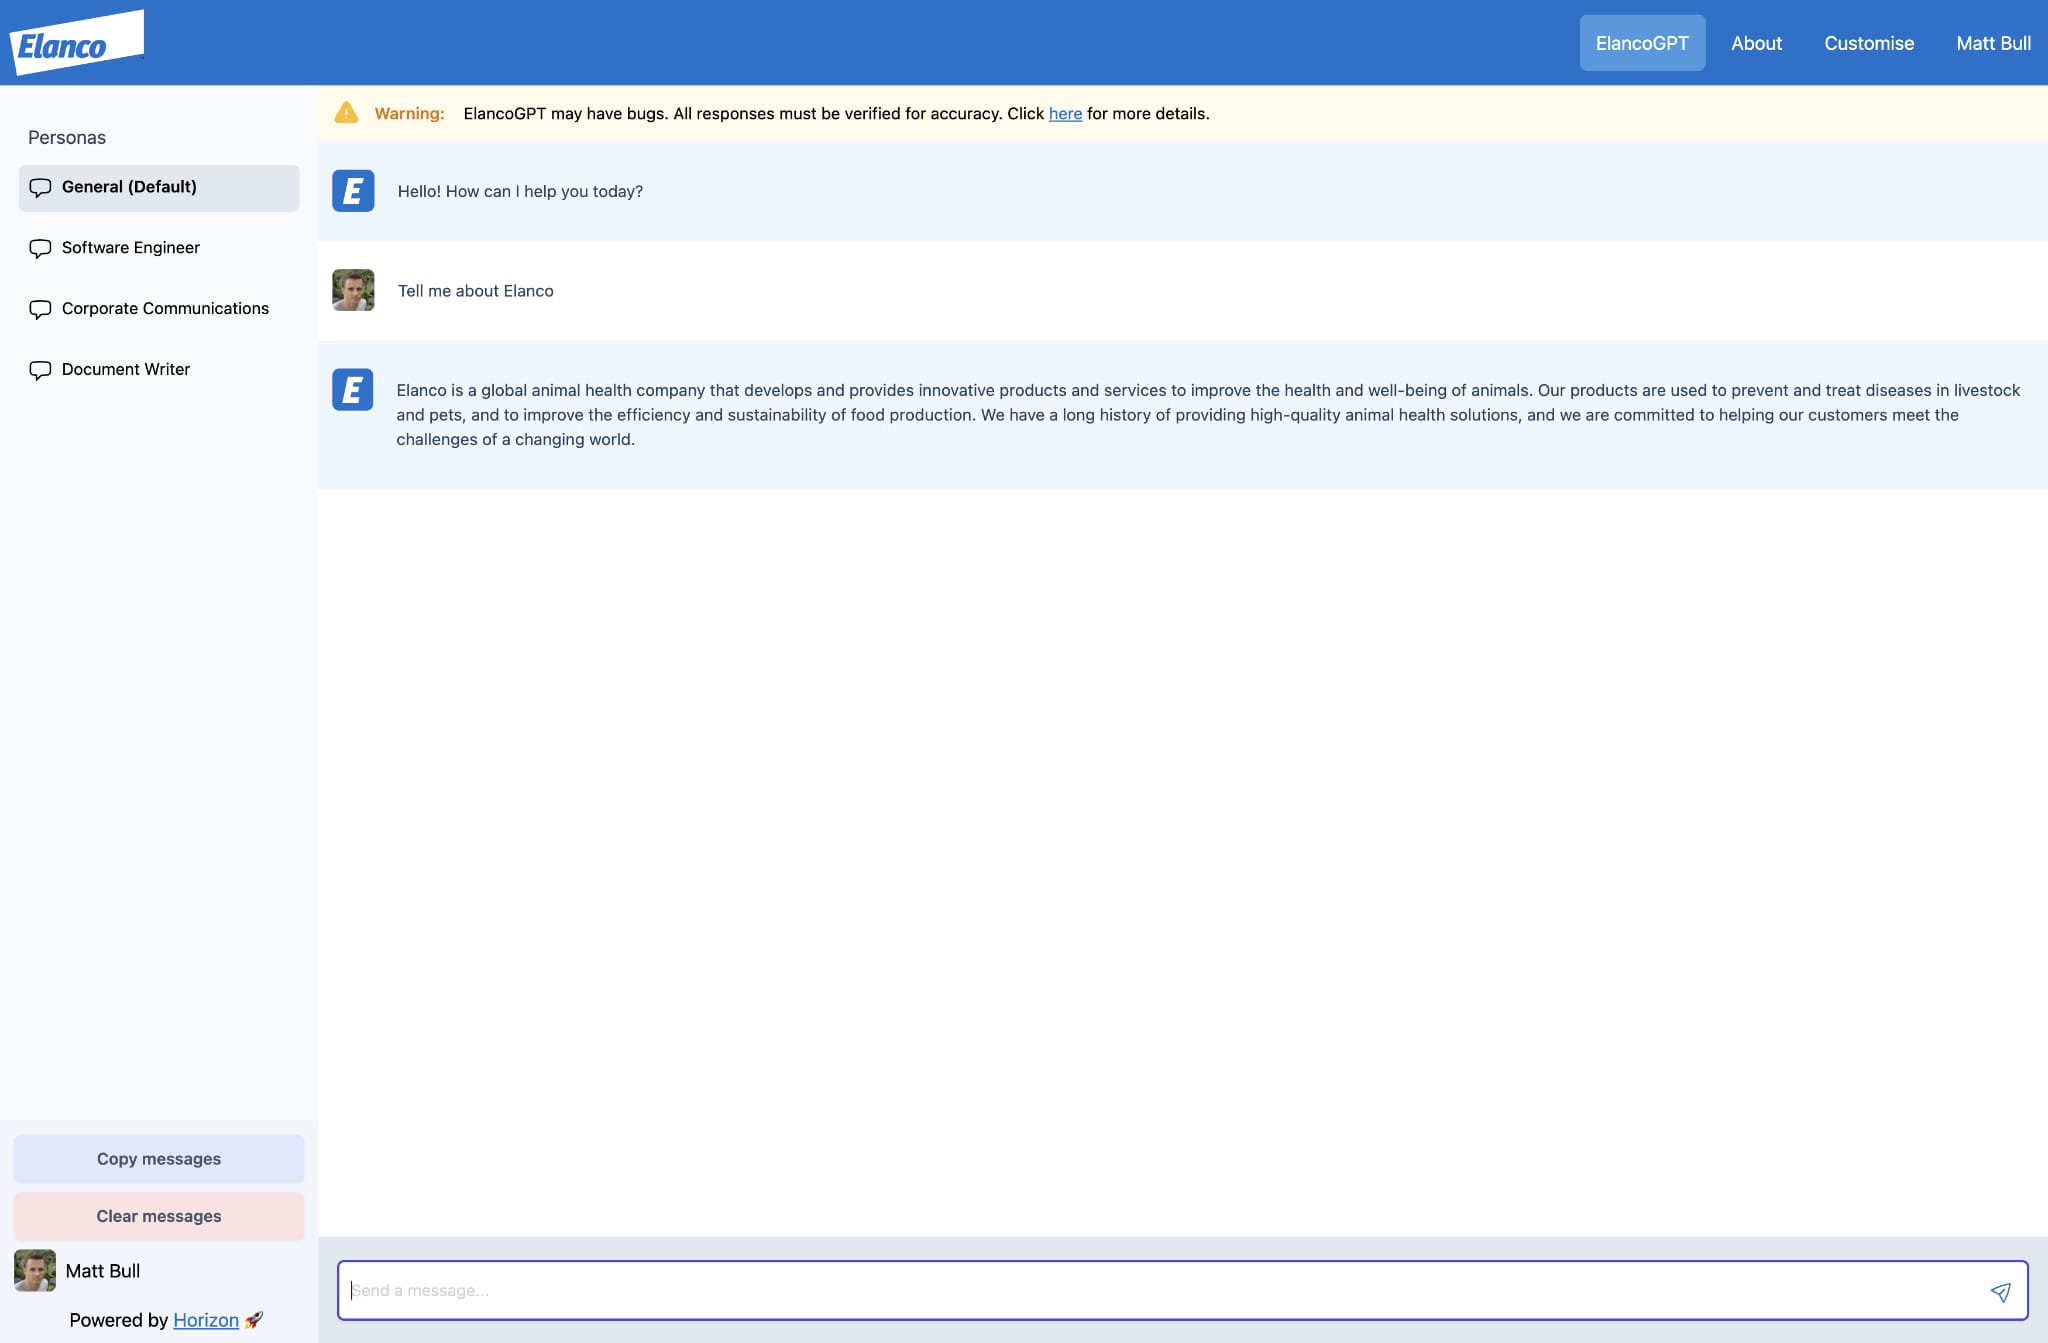Click chat bubble icon for Document Writer
2048x1343 pixels.
40,370
